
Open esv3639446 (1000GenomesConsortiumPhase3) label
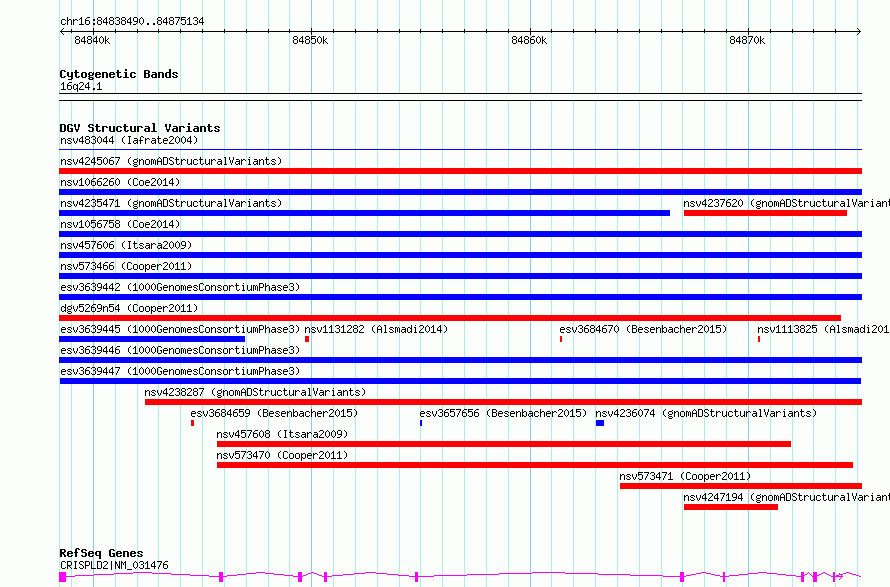pyautogui.click(x=180, y=350)
